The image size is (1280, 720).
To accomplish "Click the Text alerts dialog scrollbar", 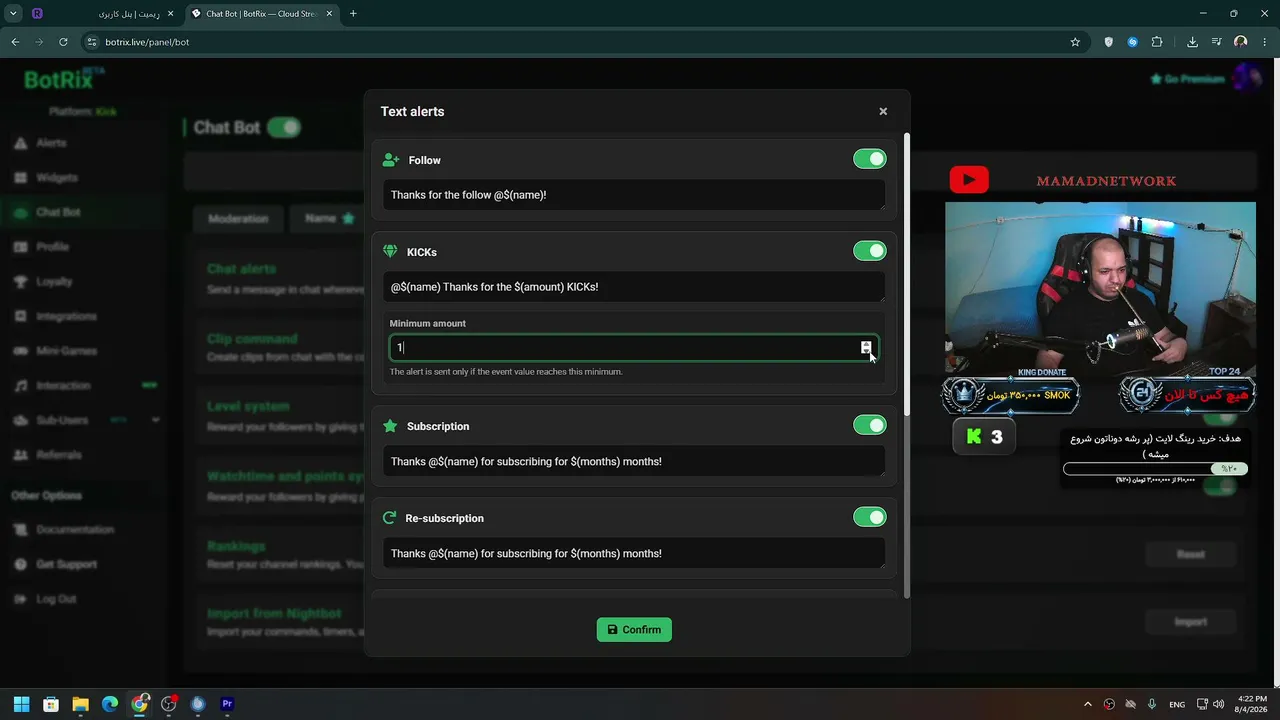I will coord(907,273).
